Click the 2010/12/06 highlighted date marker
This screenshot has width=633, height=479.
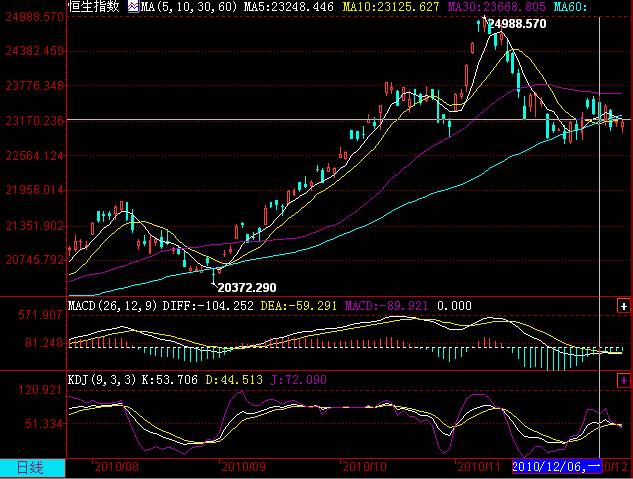point(557,467)
